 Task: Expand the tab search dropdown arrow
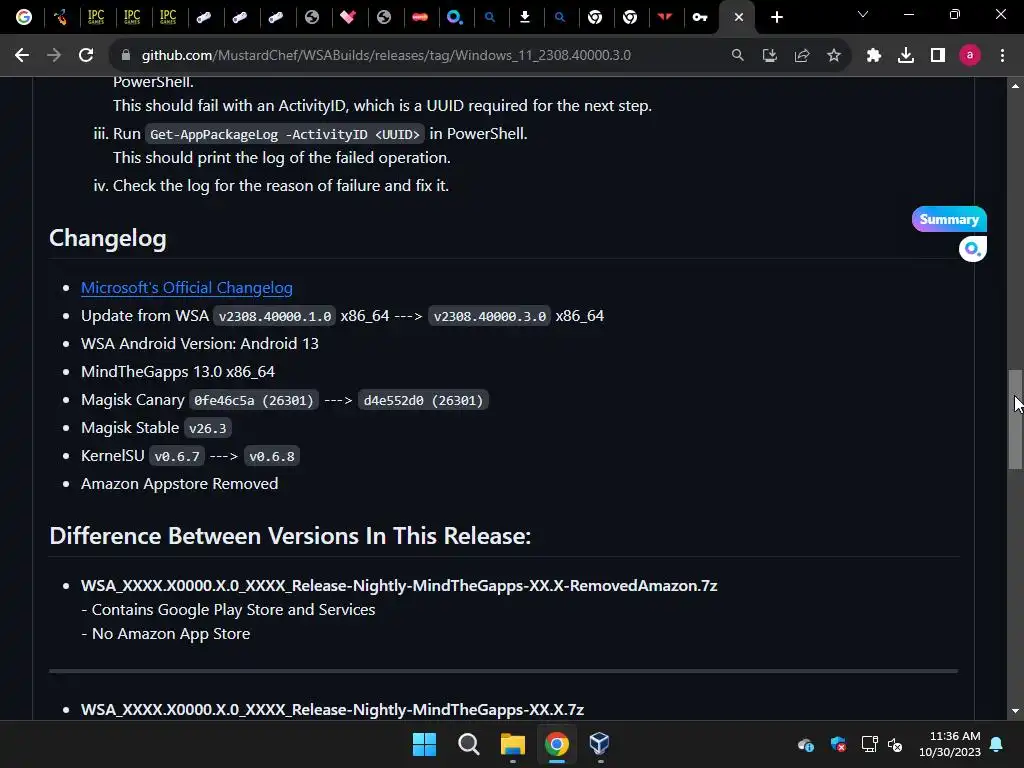pos(863,14)
